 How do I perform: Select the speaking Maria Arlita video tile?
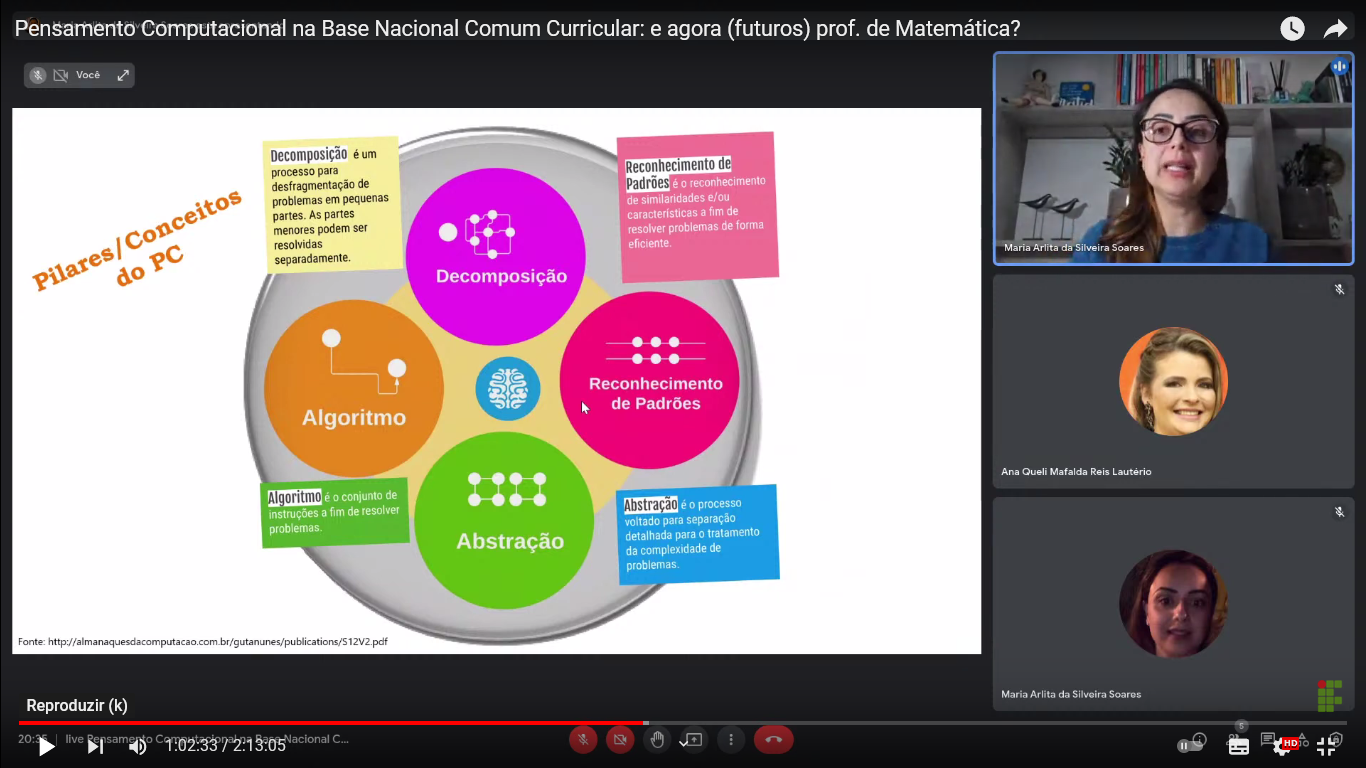1173,158
